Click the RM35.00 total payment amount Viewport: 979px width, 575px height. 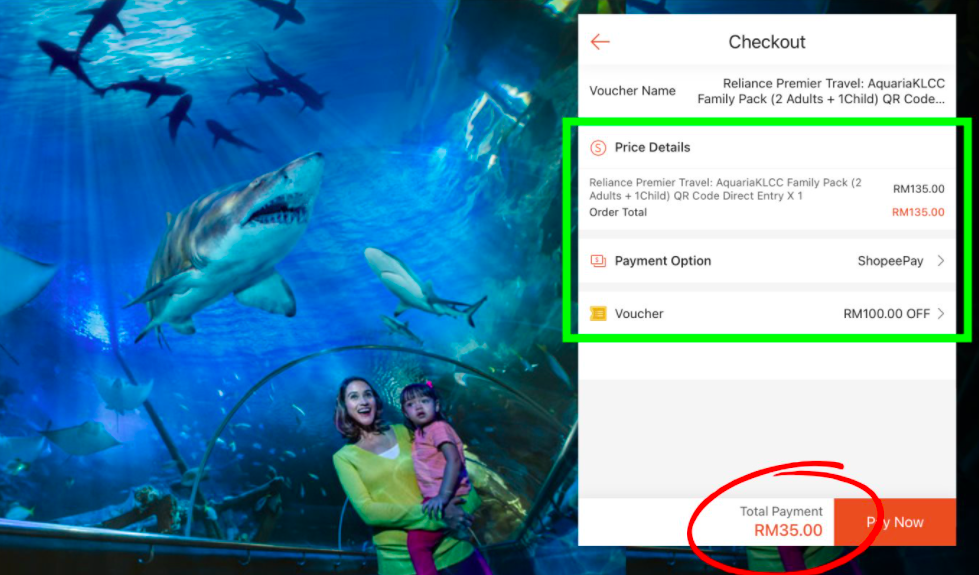click(788, 531)
